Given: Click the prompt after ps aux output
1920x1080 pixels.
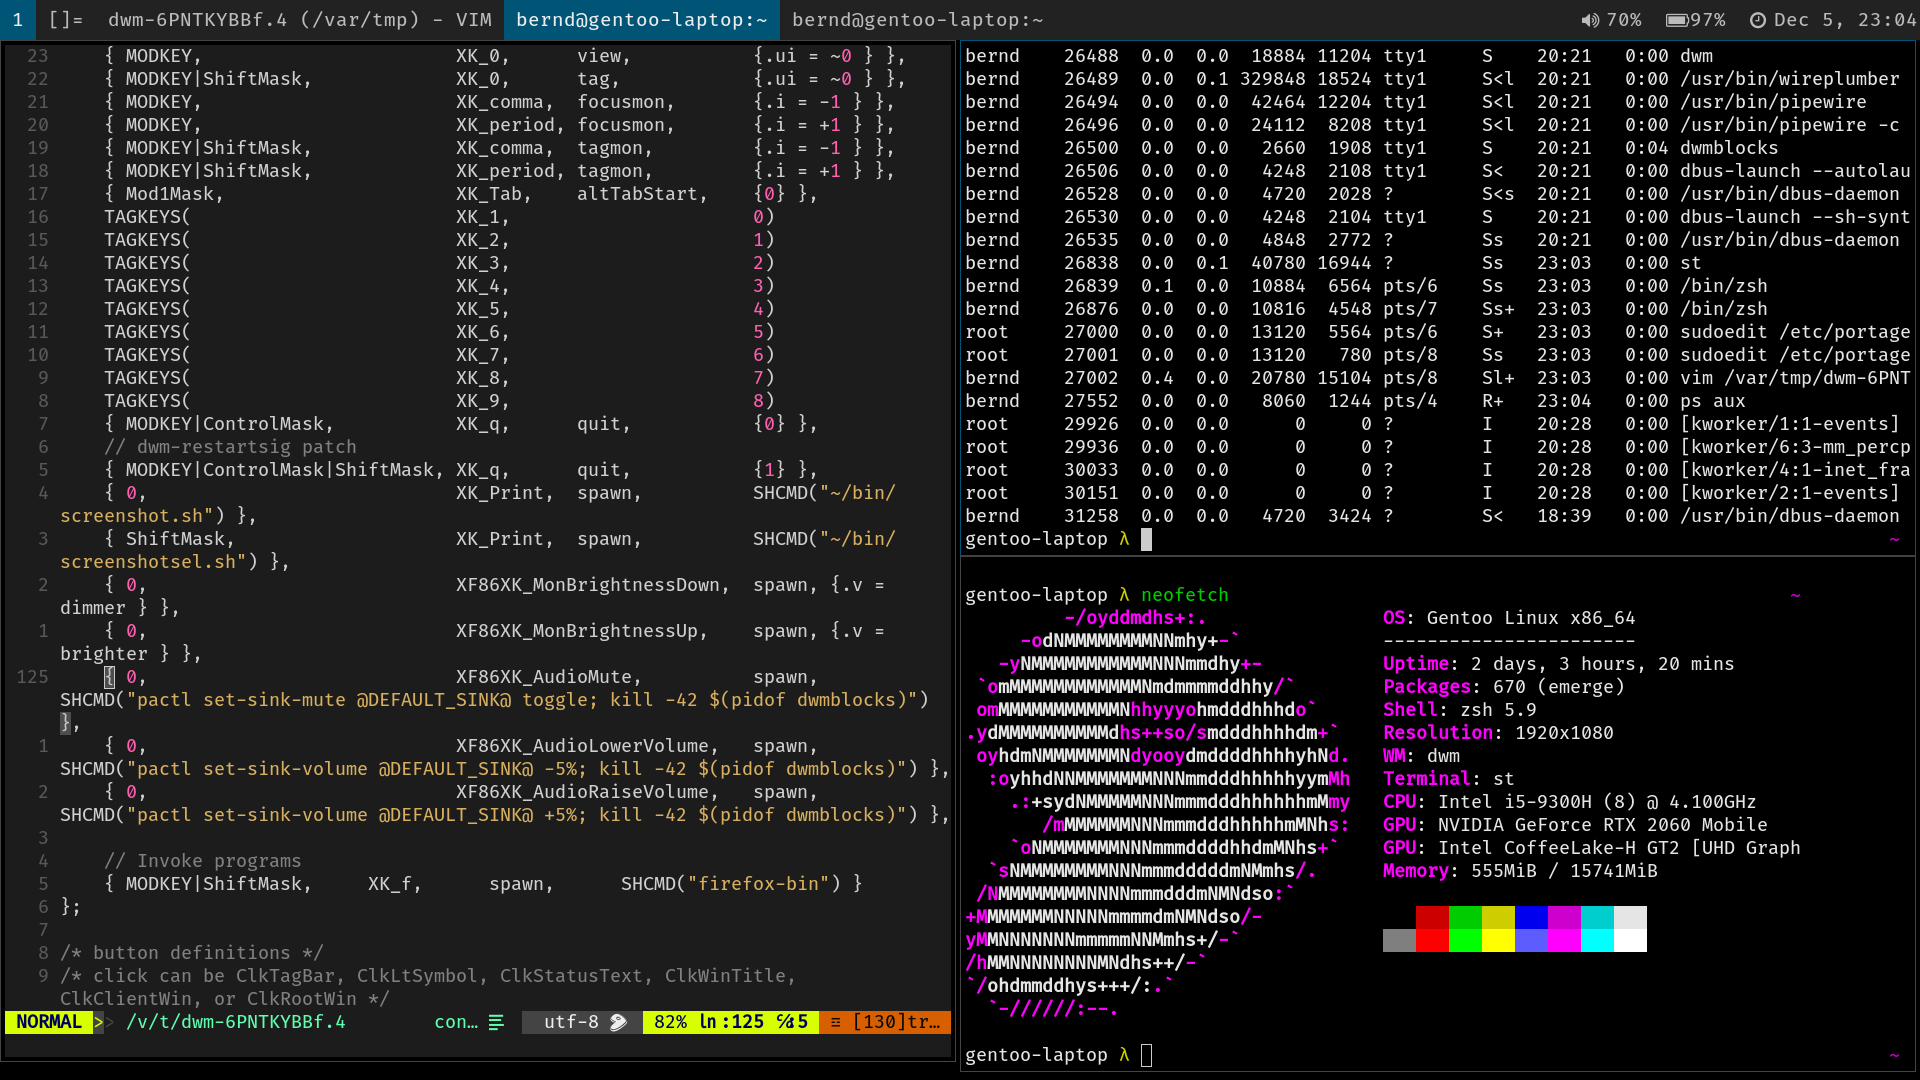Looking at the screenshot, I should (x=1146, y=539).
